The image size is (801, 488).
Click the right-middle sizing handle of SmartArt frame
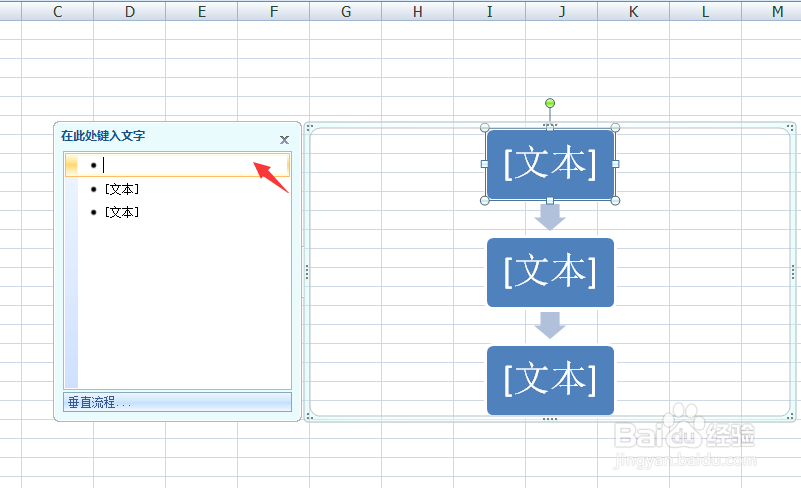pos(792,272)
